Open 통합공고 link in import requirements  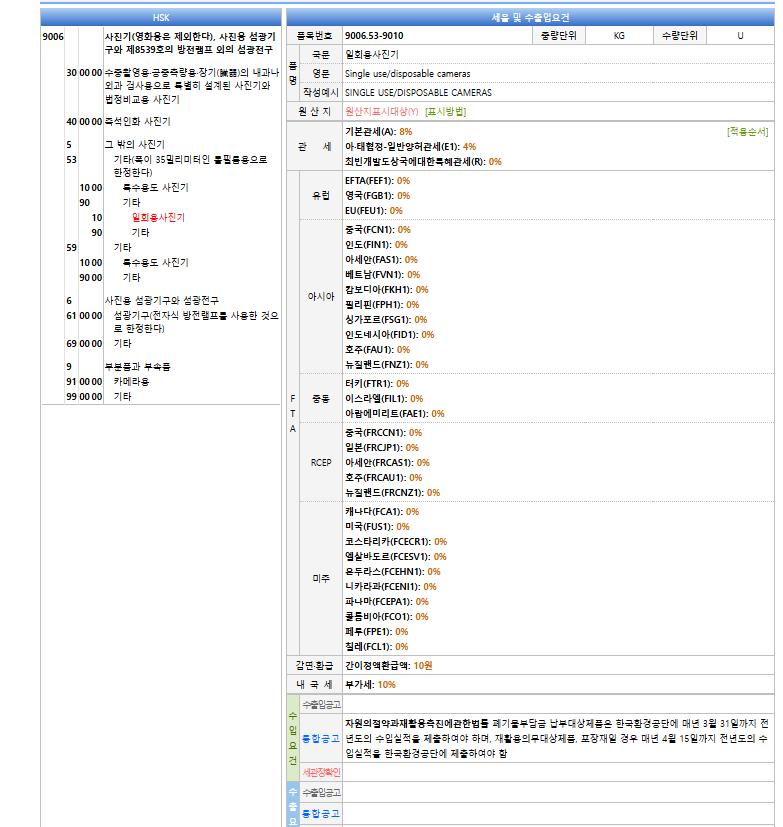point(321,738)
